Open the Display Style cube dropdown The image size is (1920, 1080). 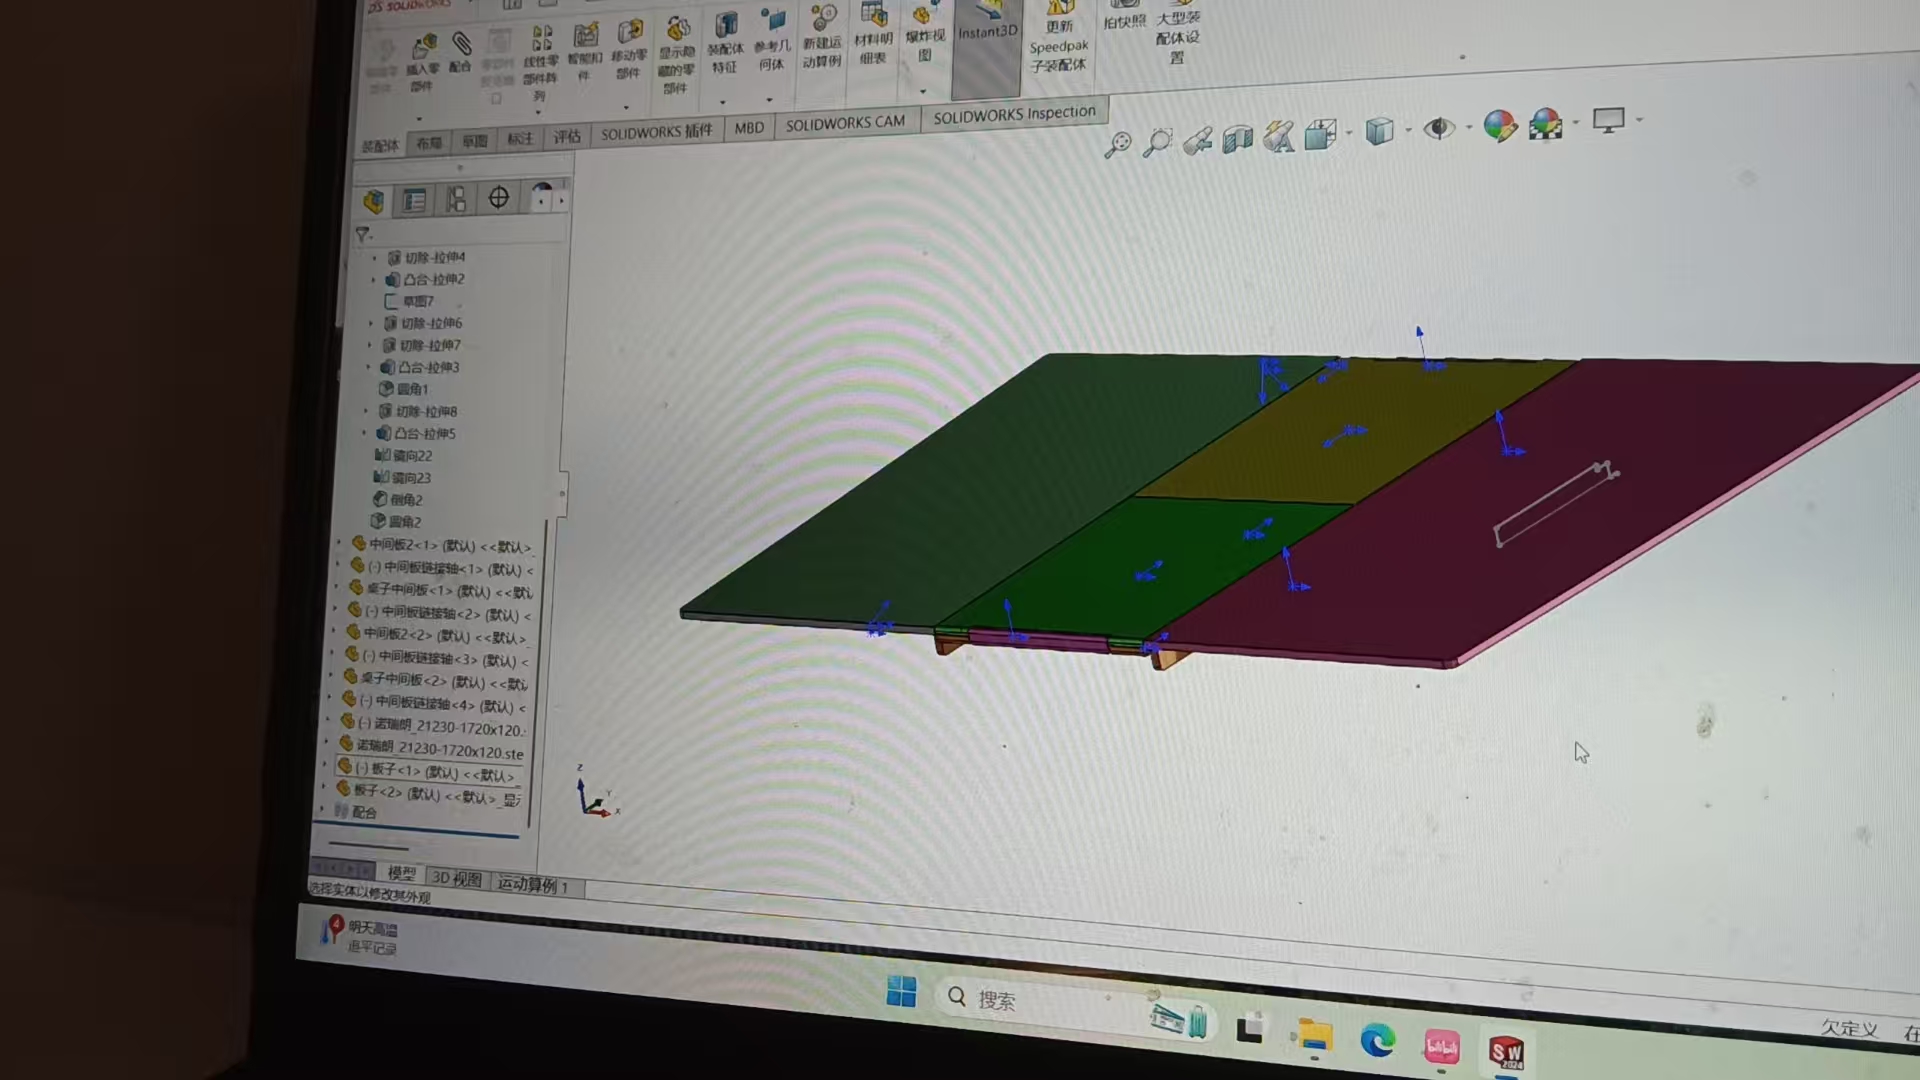[x=1379, y=131]
